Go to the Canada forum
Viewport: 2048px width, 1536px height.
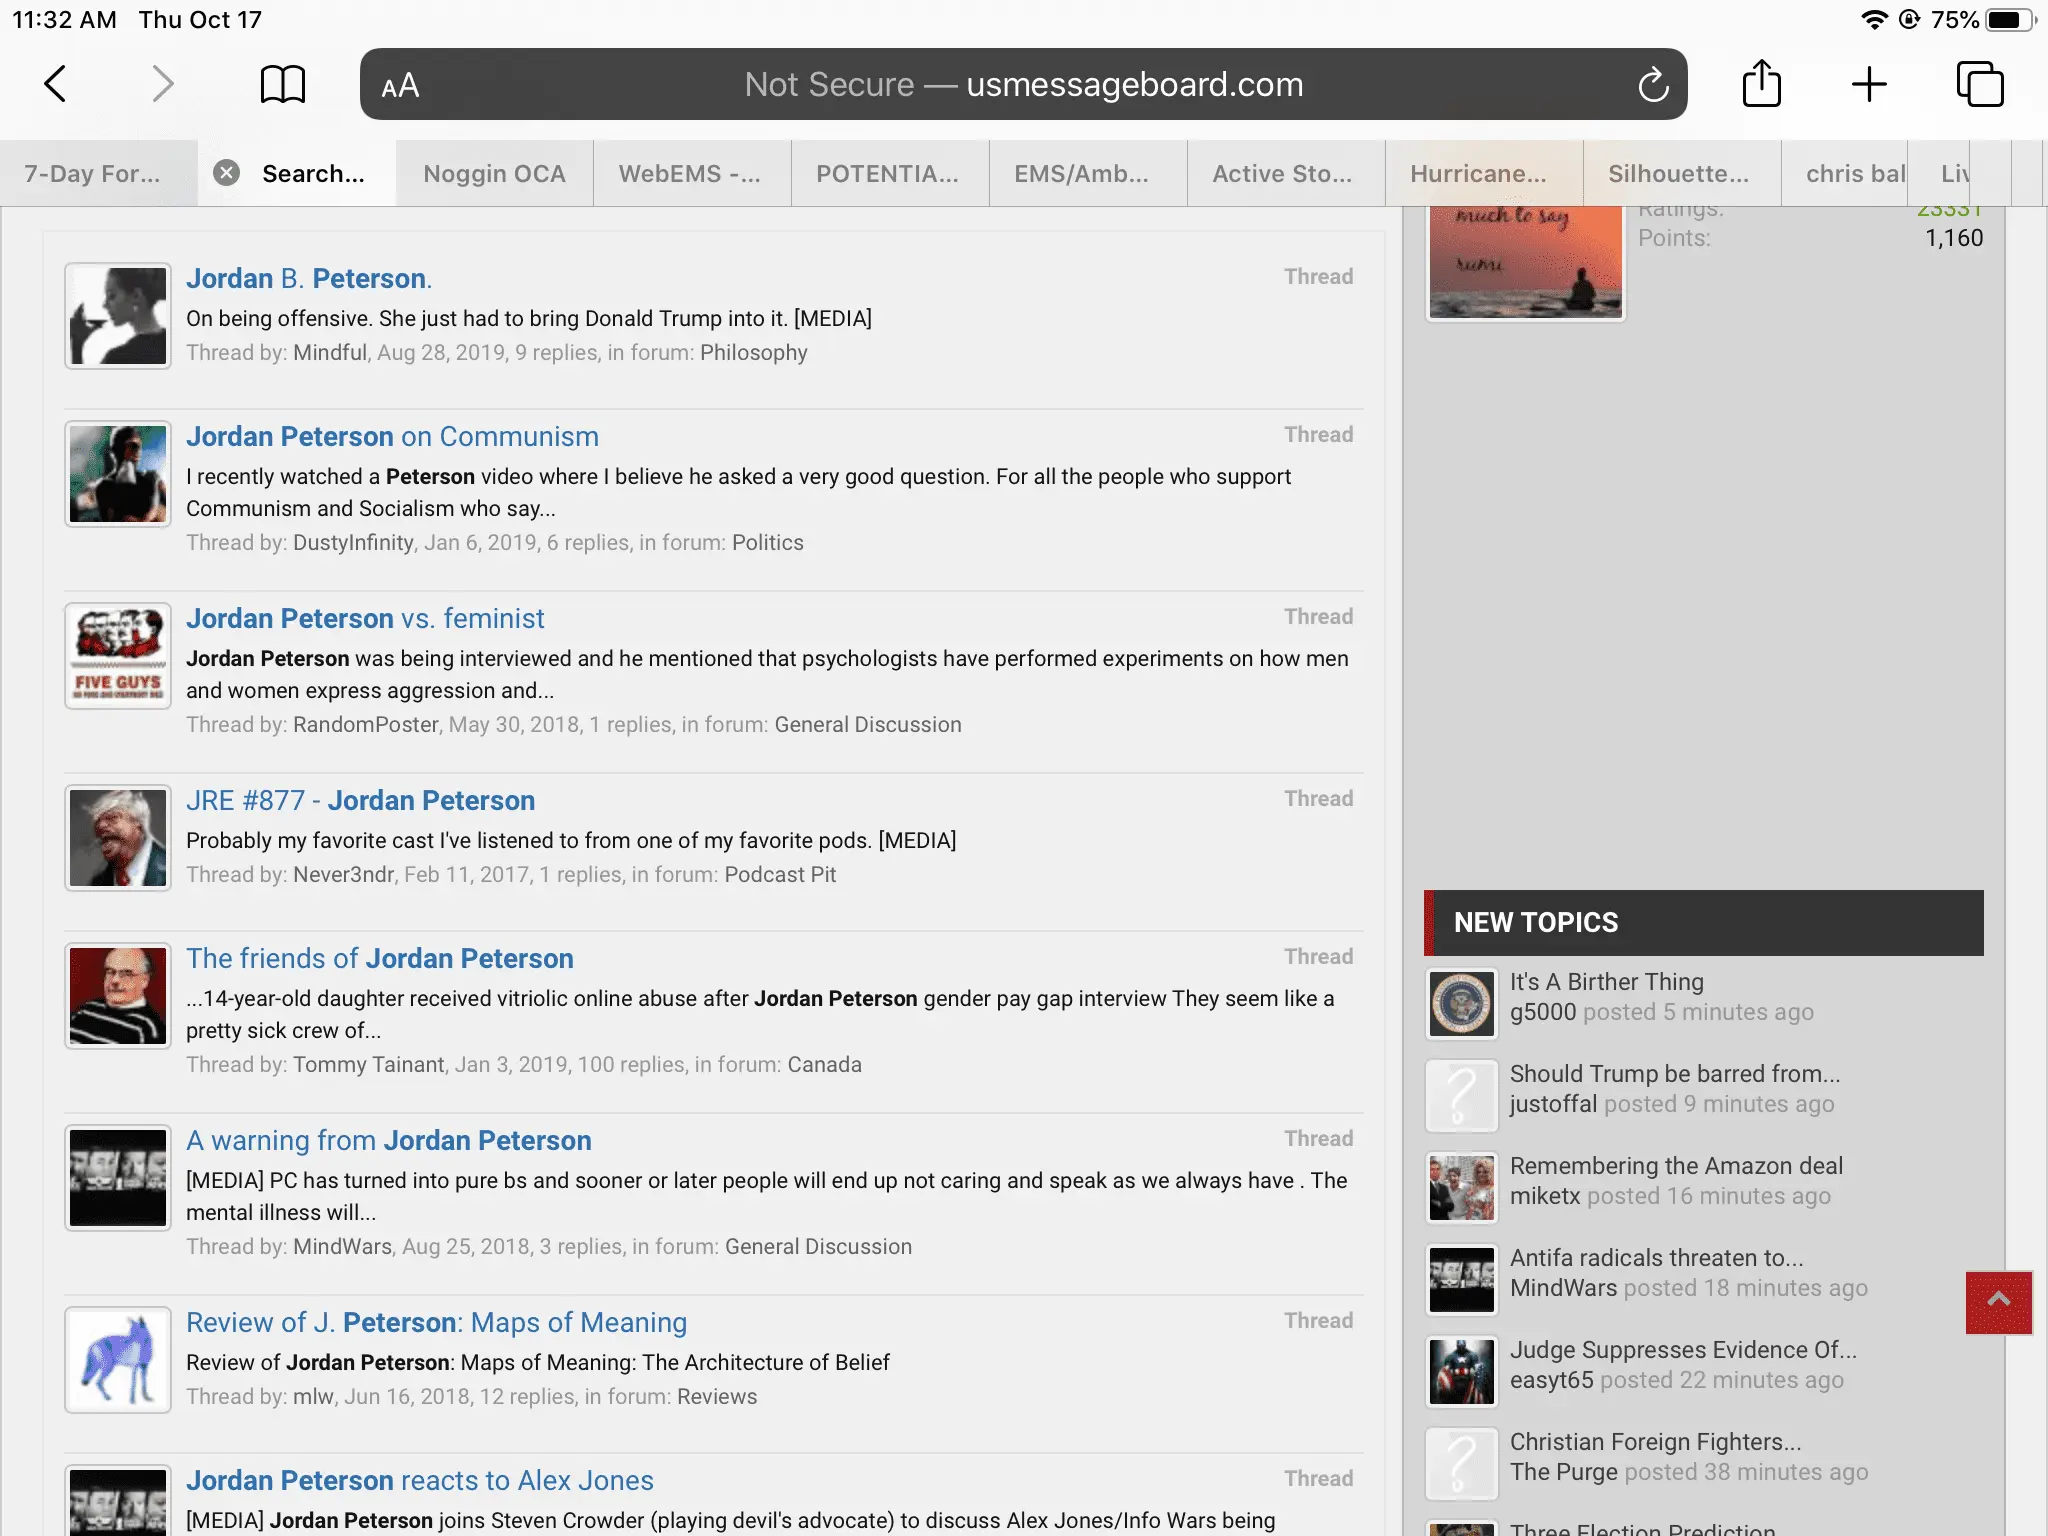[824, 1064]
